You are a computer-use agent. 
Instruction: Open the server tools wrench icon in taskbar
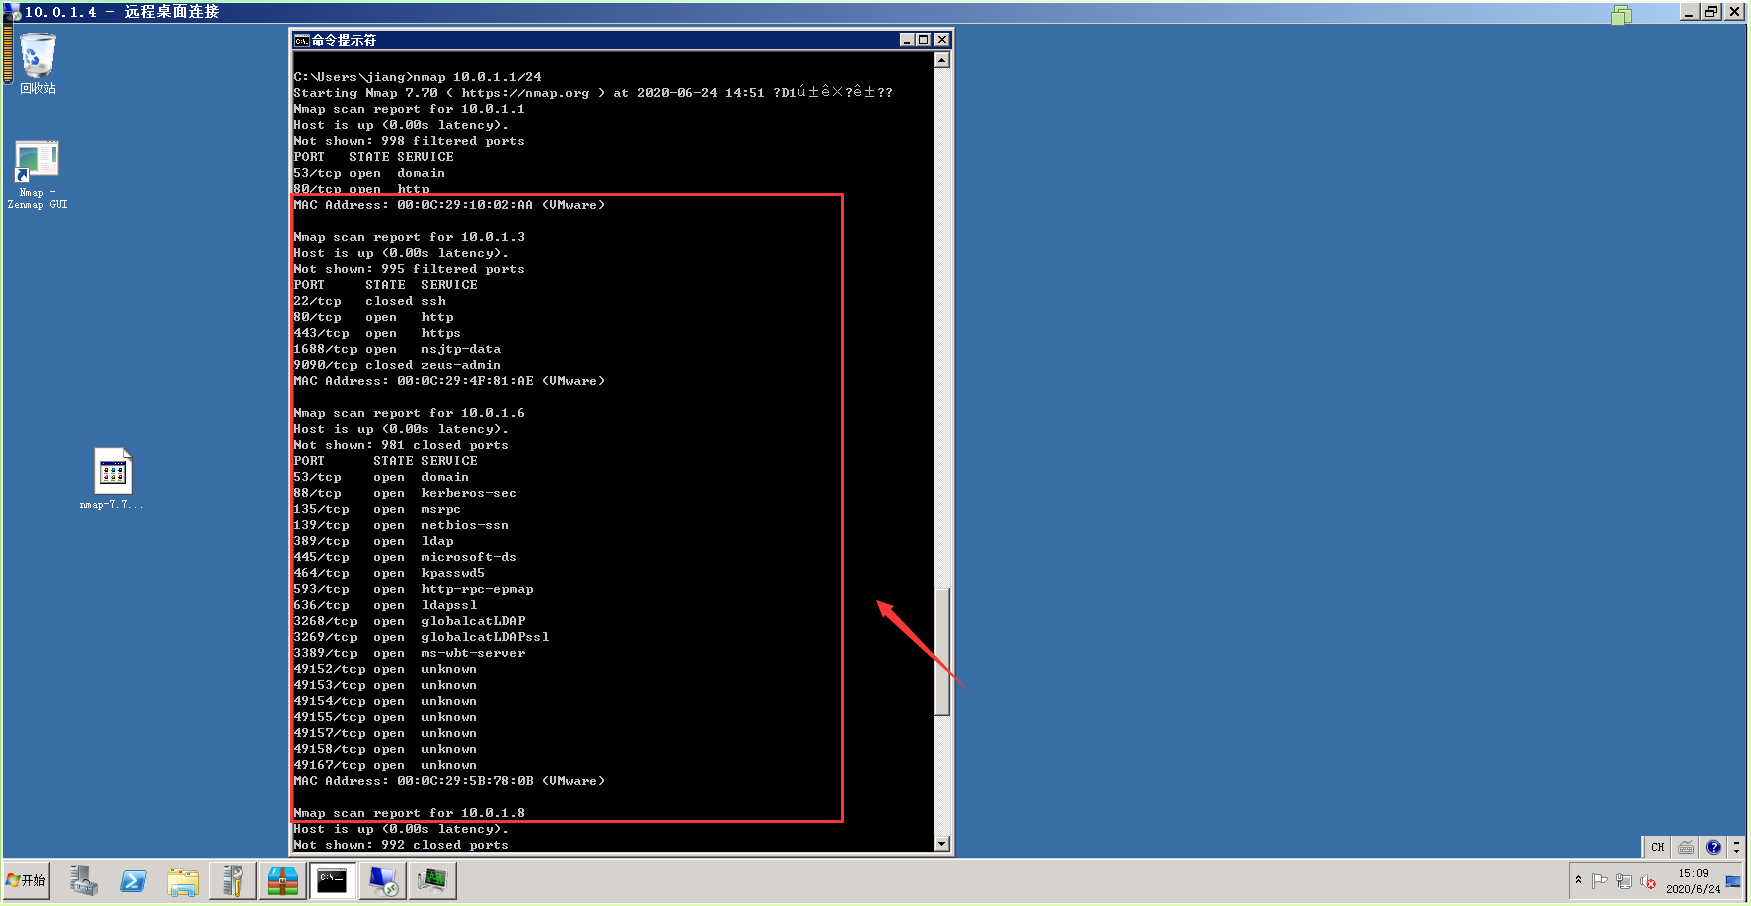[233, 881]
